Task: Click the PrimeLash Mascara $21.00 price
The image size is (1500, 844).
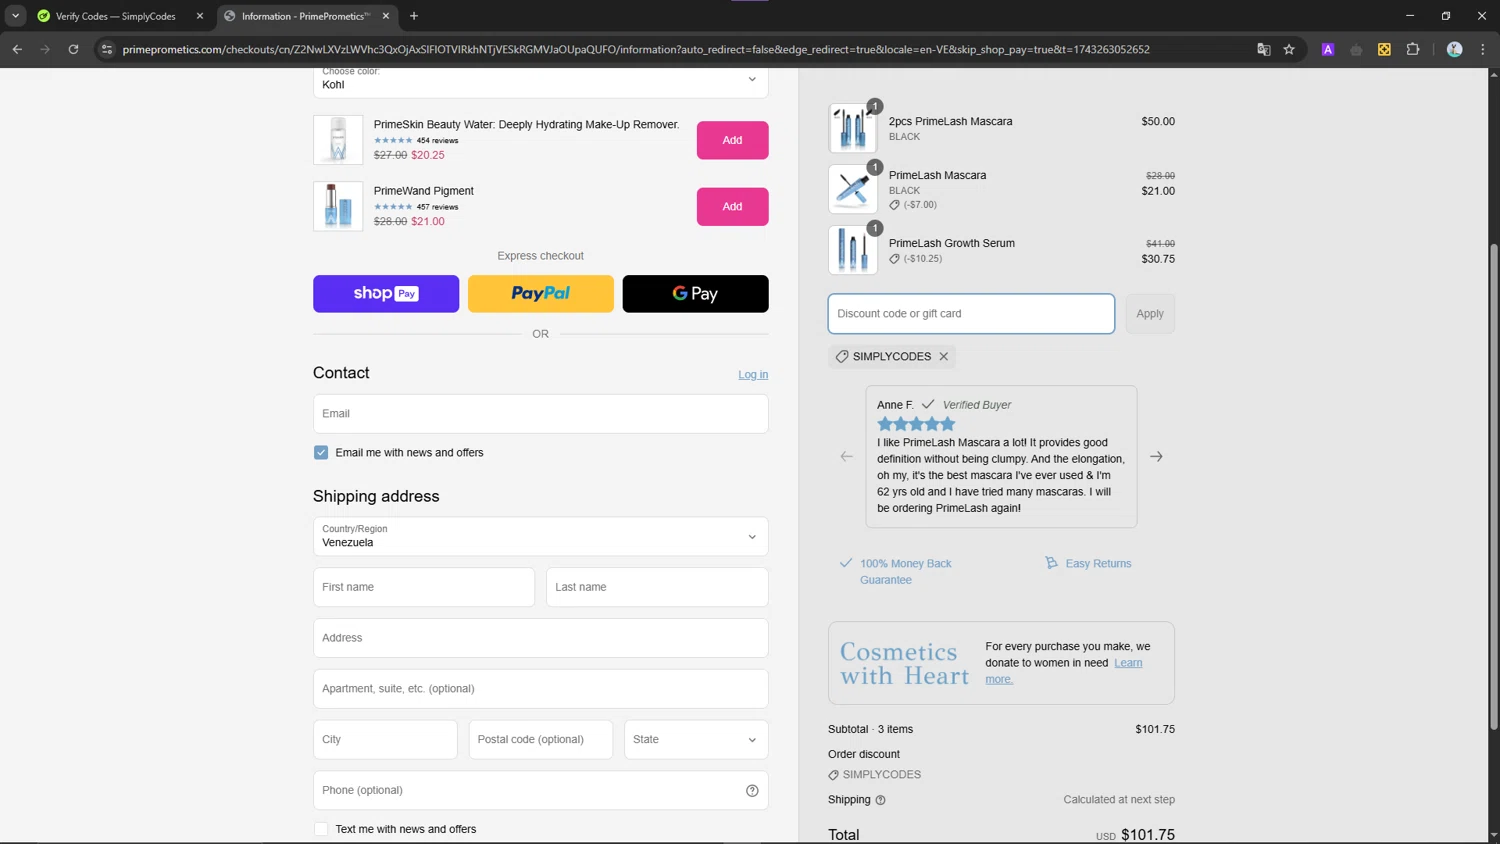Action: point(1158,191)
